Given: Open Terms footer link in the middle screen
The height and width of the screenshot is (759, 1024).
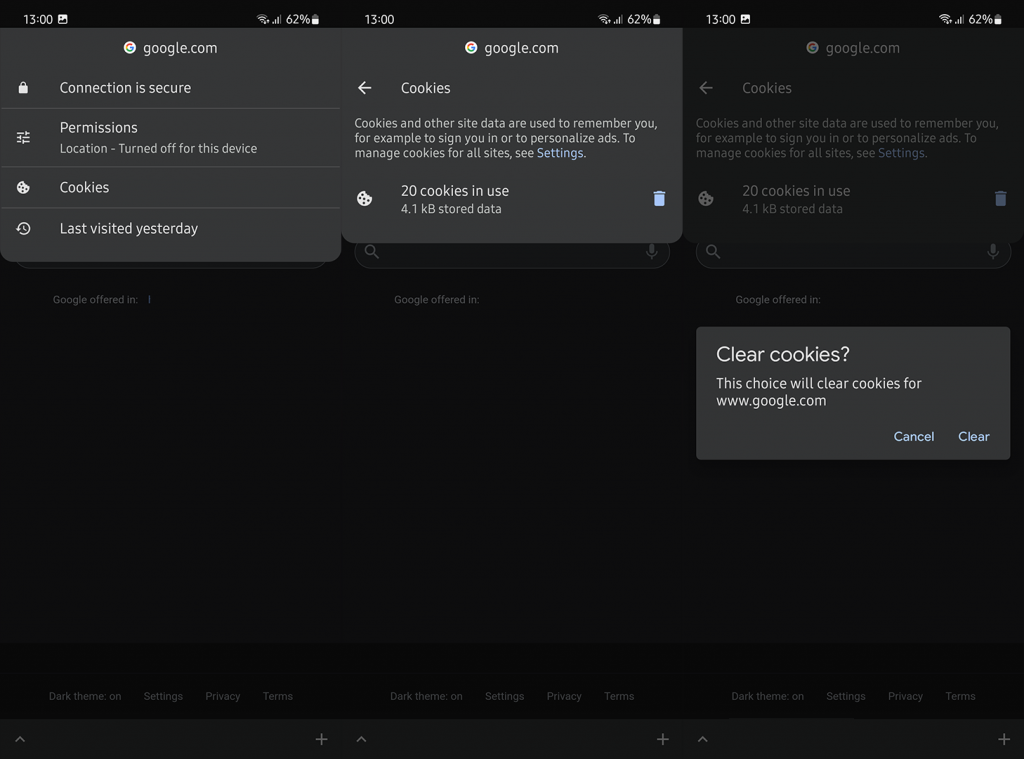Looking at the screenshot, I should click(619, 696).
